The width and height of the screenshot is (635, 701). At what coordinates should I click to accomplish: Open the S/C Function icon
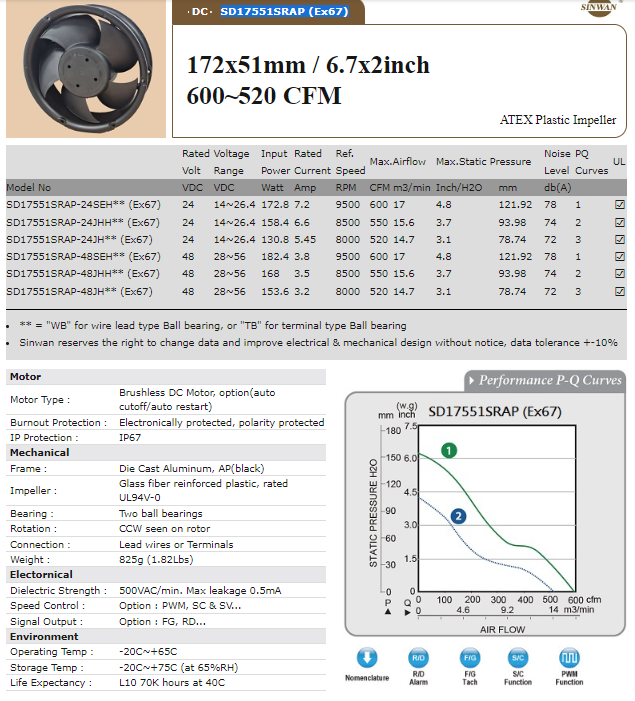click(x=518, y=657)
